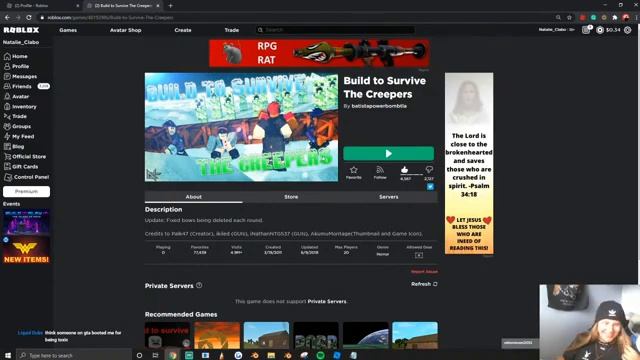Open a new browser tab
The image size is (640, 360).
point(171,6)
